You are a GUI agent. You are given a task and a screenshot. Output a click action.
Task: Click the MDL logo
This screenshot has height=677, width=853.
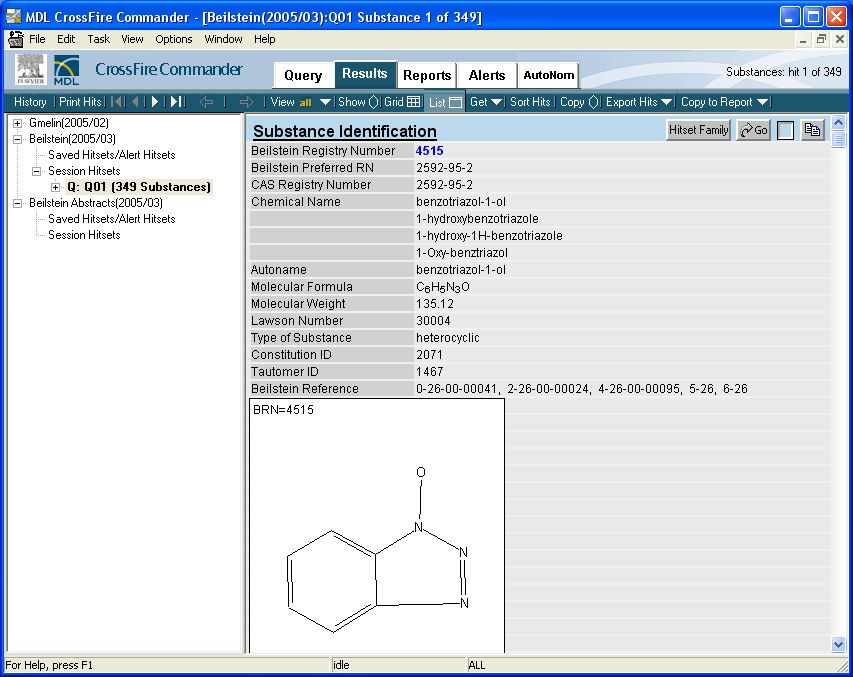[66, 70]
